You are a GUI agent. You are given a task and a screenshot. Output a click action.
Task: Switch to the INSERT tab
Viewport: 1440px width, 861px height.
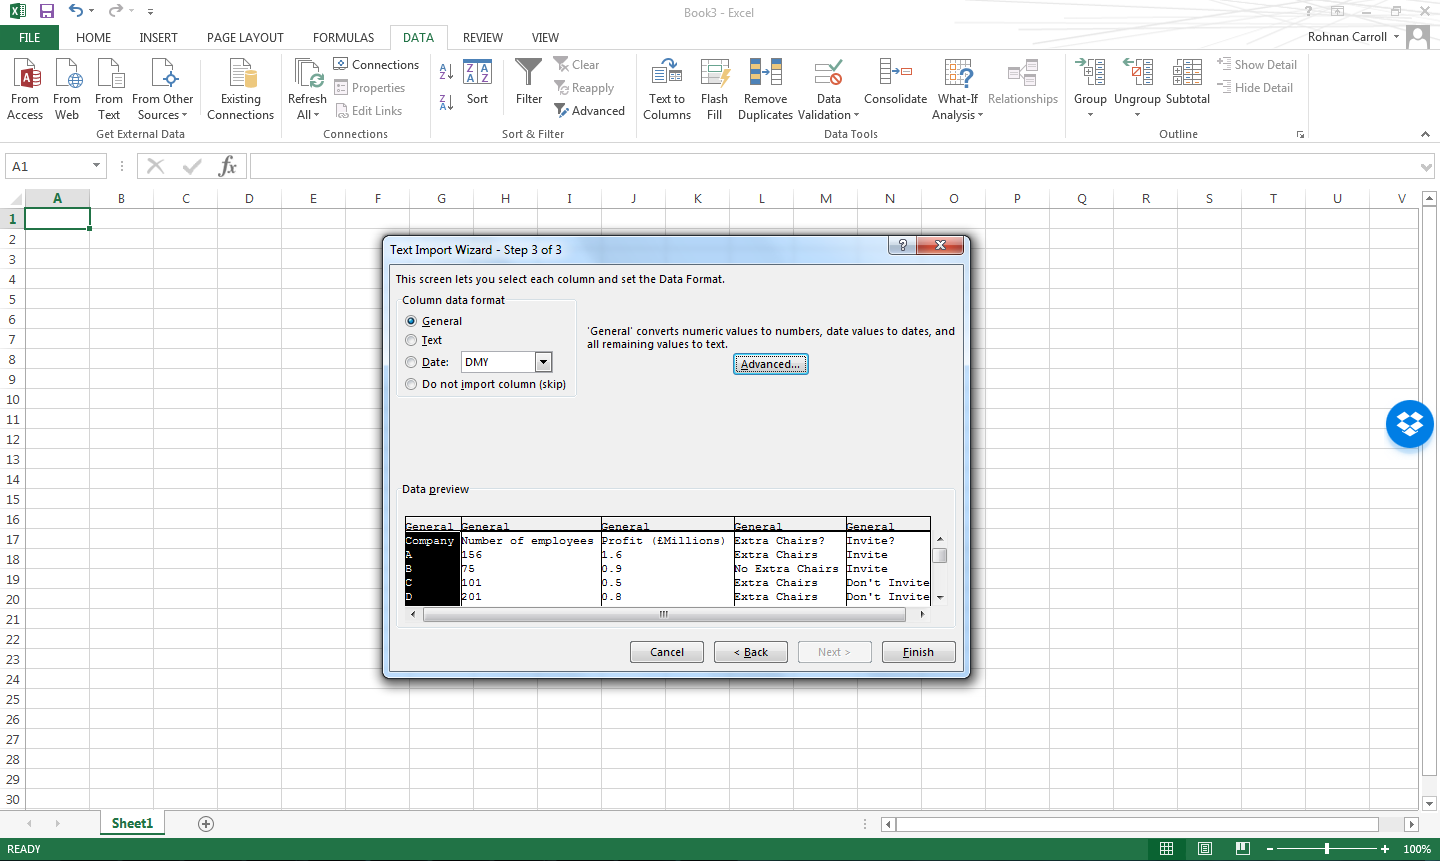point(159,38)
